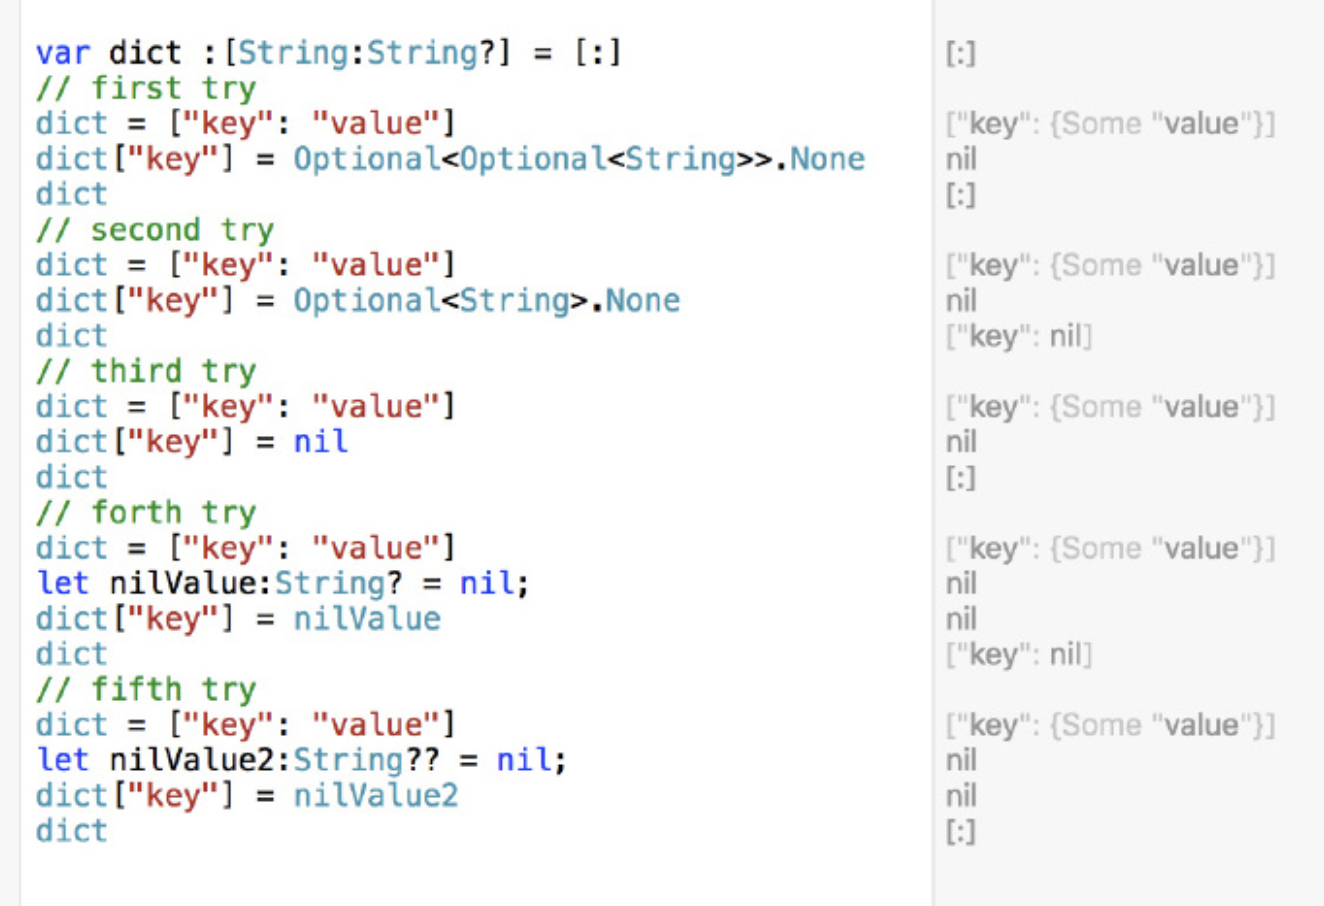The image size is (1324, 906).
Task: Place cursor on the "// first try" comment
Action: (146, 88)
